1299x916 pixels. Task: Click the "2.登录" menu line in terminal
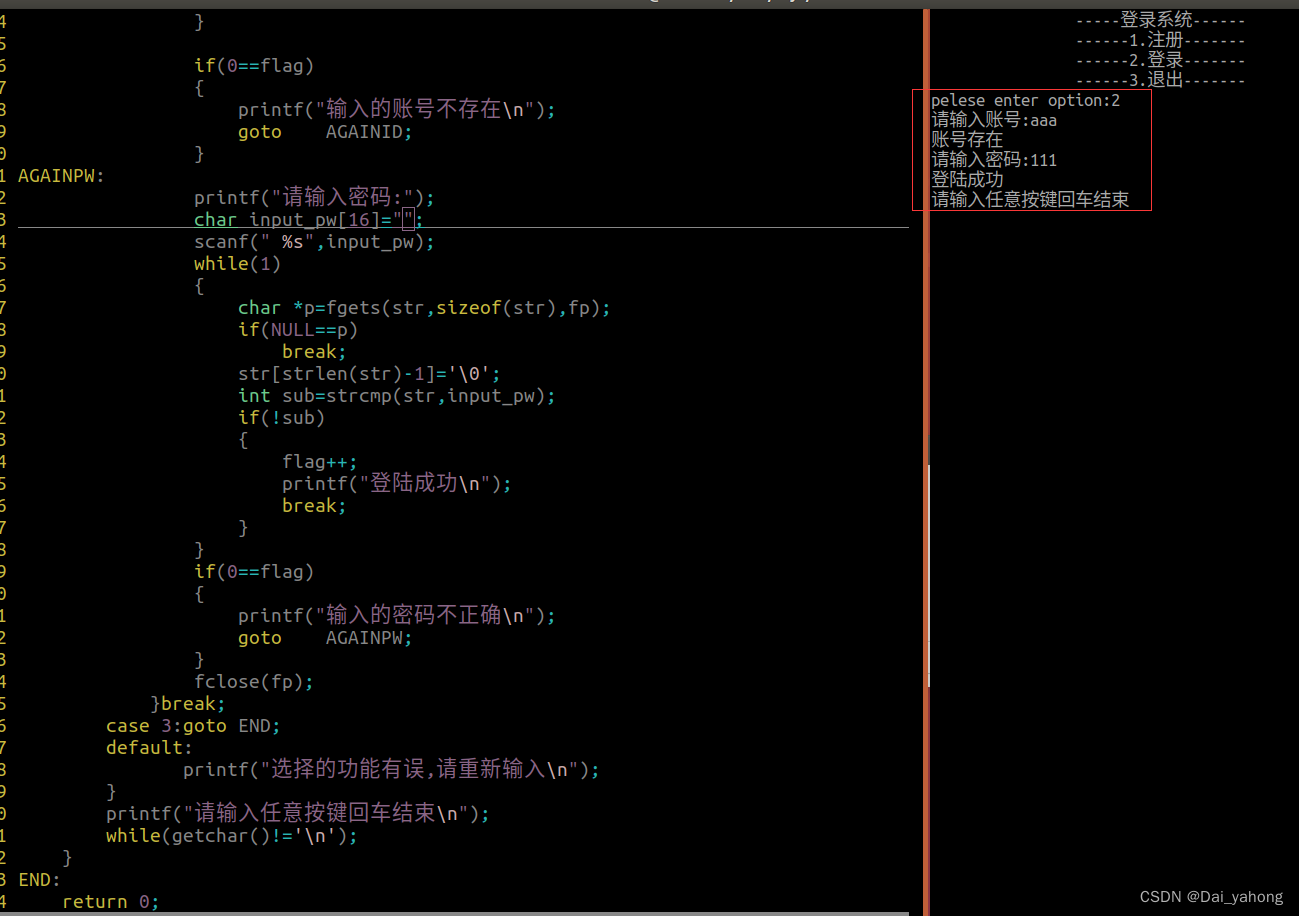click(x=1161, y=60)
